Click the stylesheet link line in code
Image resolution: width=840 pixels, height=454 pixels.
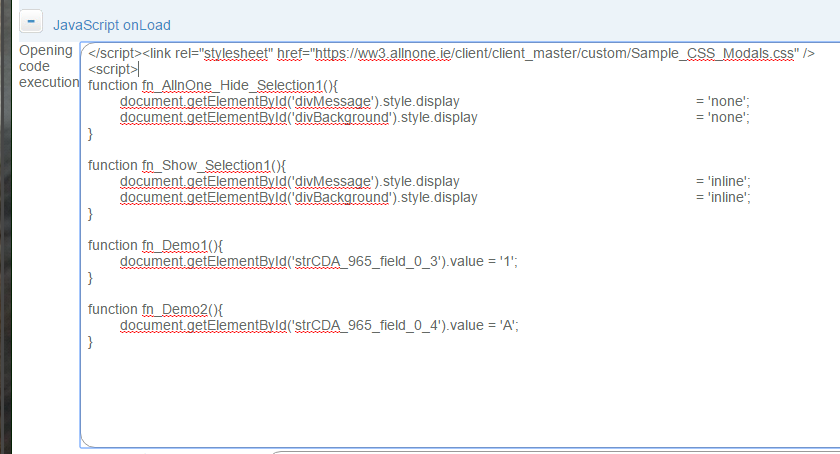[451, 54]
